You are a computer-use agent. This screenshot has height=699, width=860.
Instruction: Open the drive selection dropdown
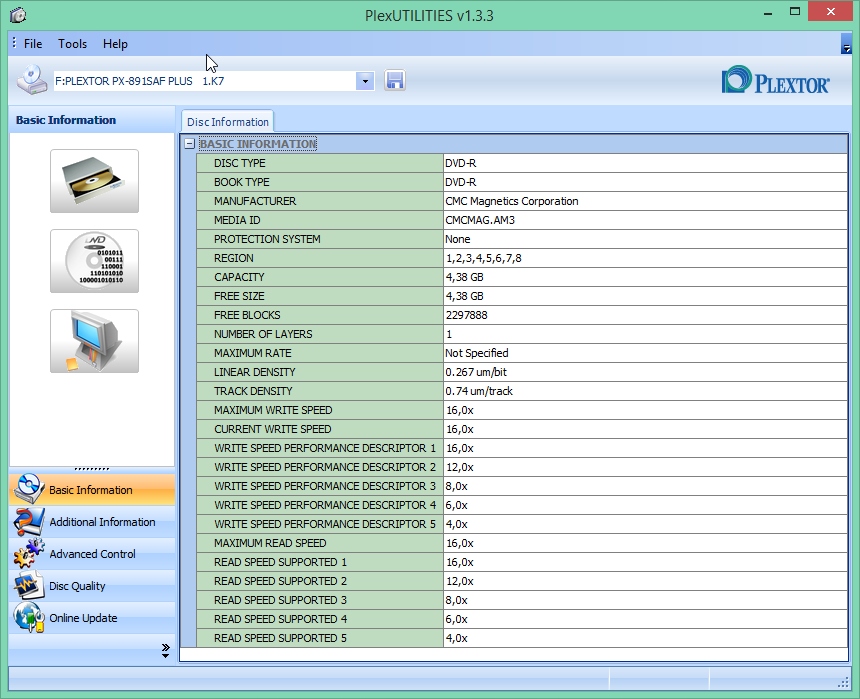click(365, 81)
